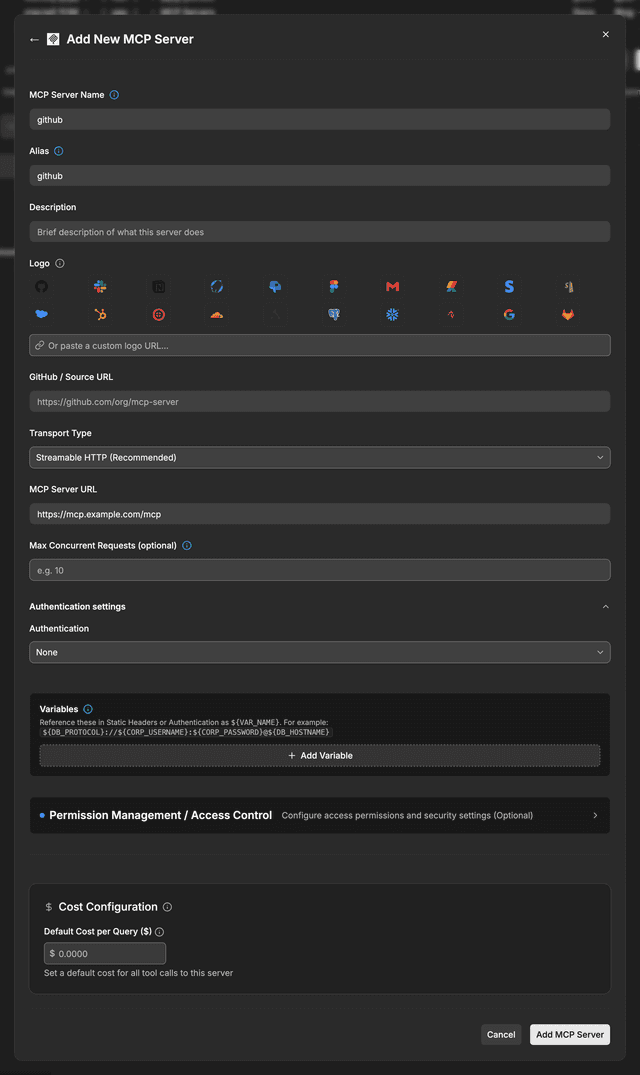Collapse the Authentication settings section
This screenshot has width=640, height=1075.
[x=605, y=607]
